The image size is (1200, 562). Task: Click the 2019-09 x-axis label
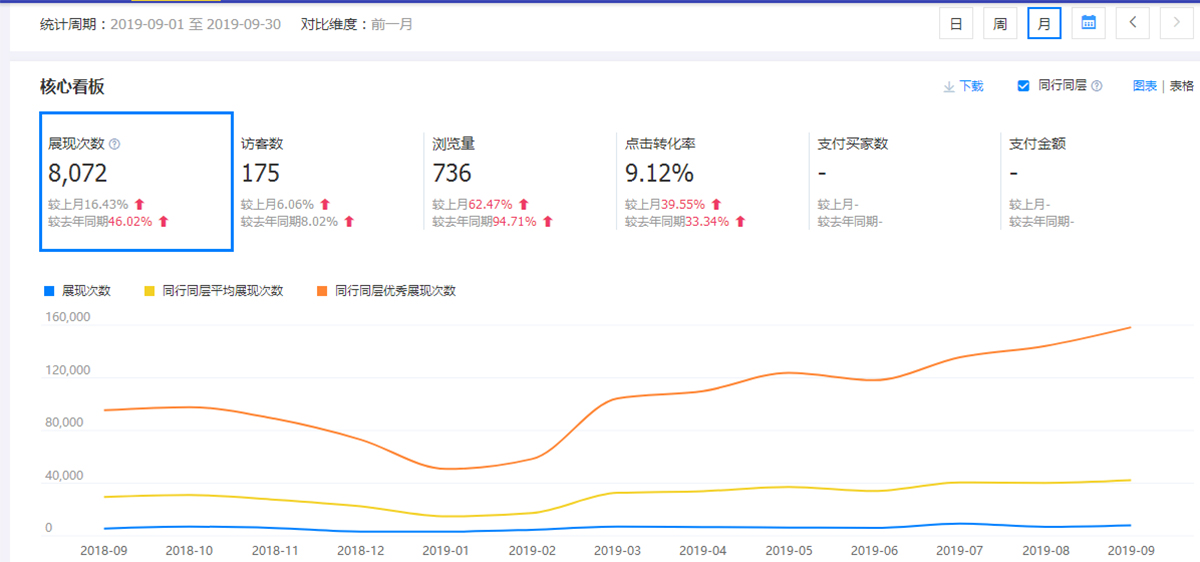tap(1130, 550)
